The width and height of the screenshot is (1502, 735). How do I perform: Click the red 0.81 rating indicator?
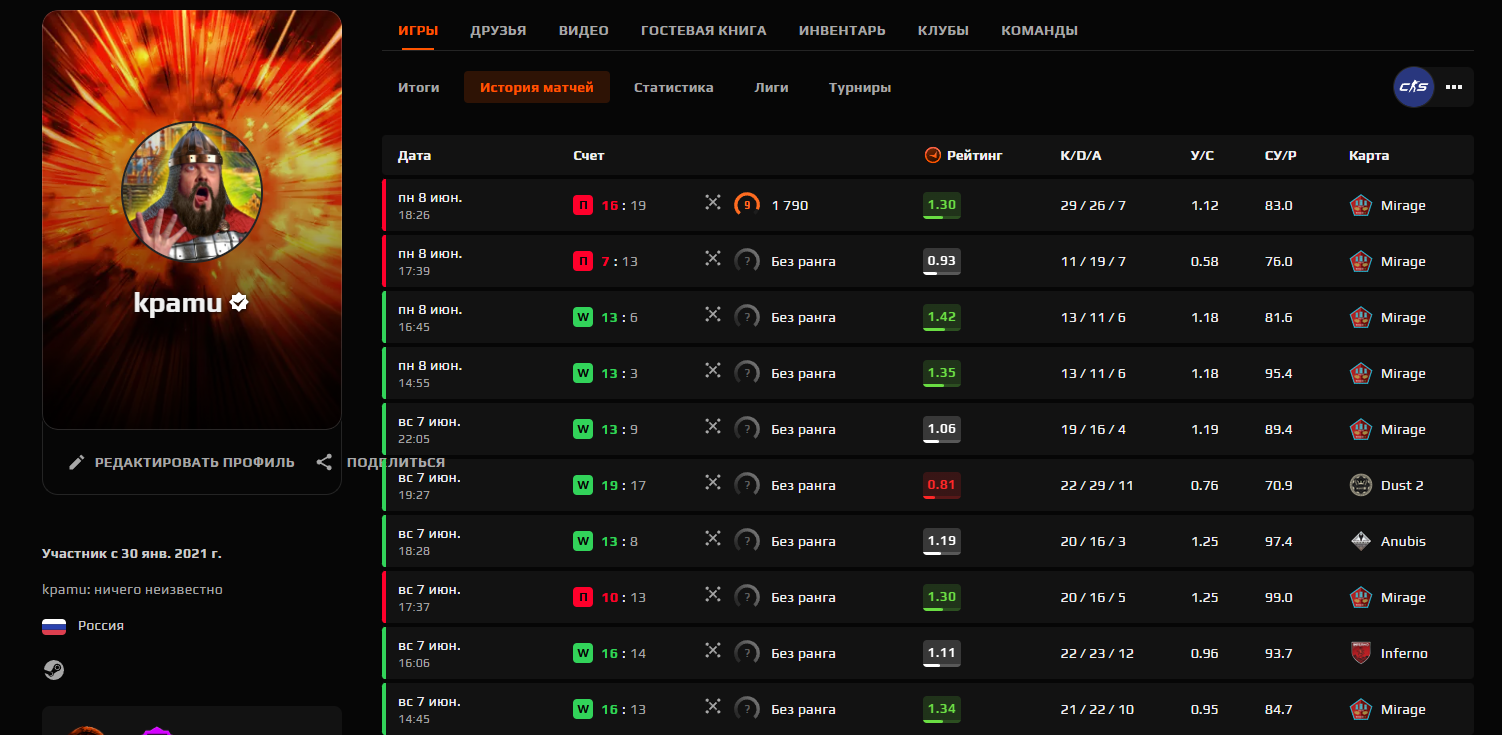pos(941,485)
